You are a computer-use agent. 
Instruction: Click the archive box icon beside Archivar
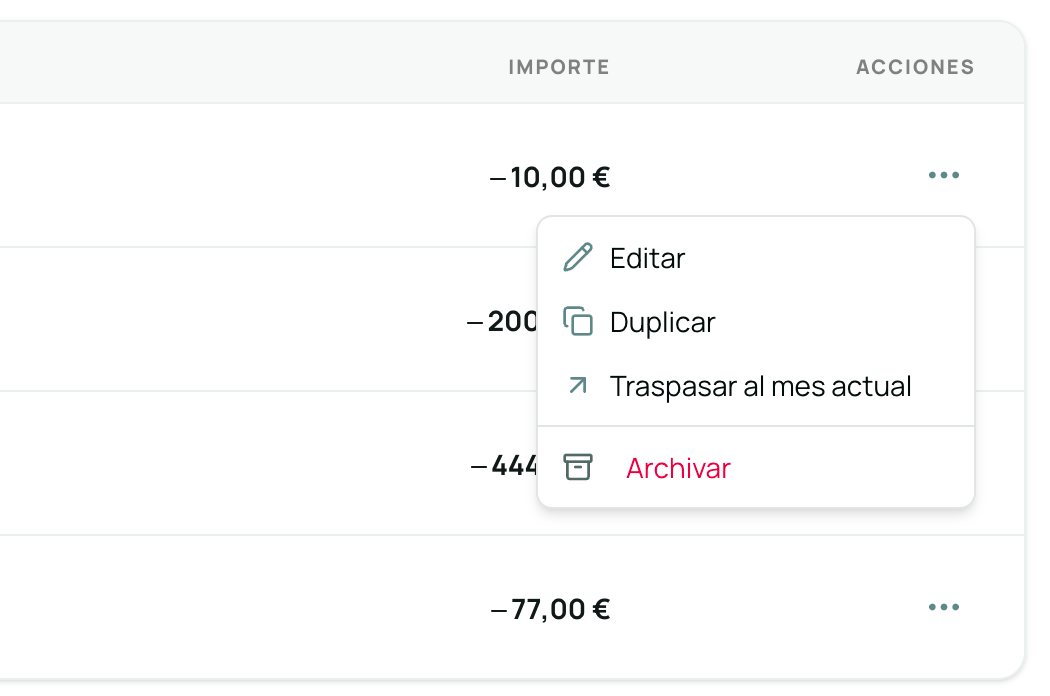[x=577, y=467]
